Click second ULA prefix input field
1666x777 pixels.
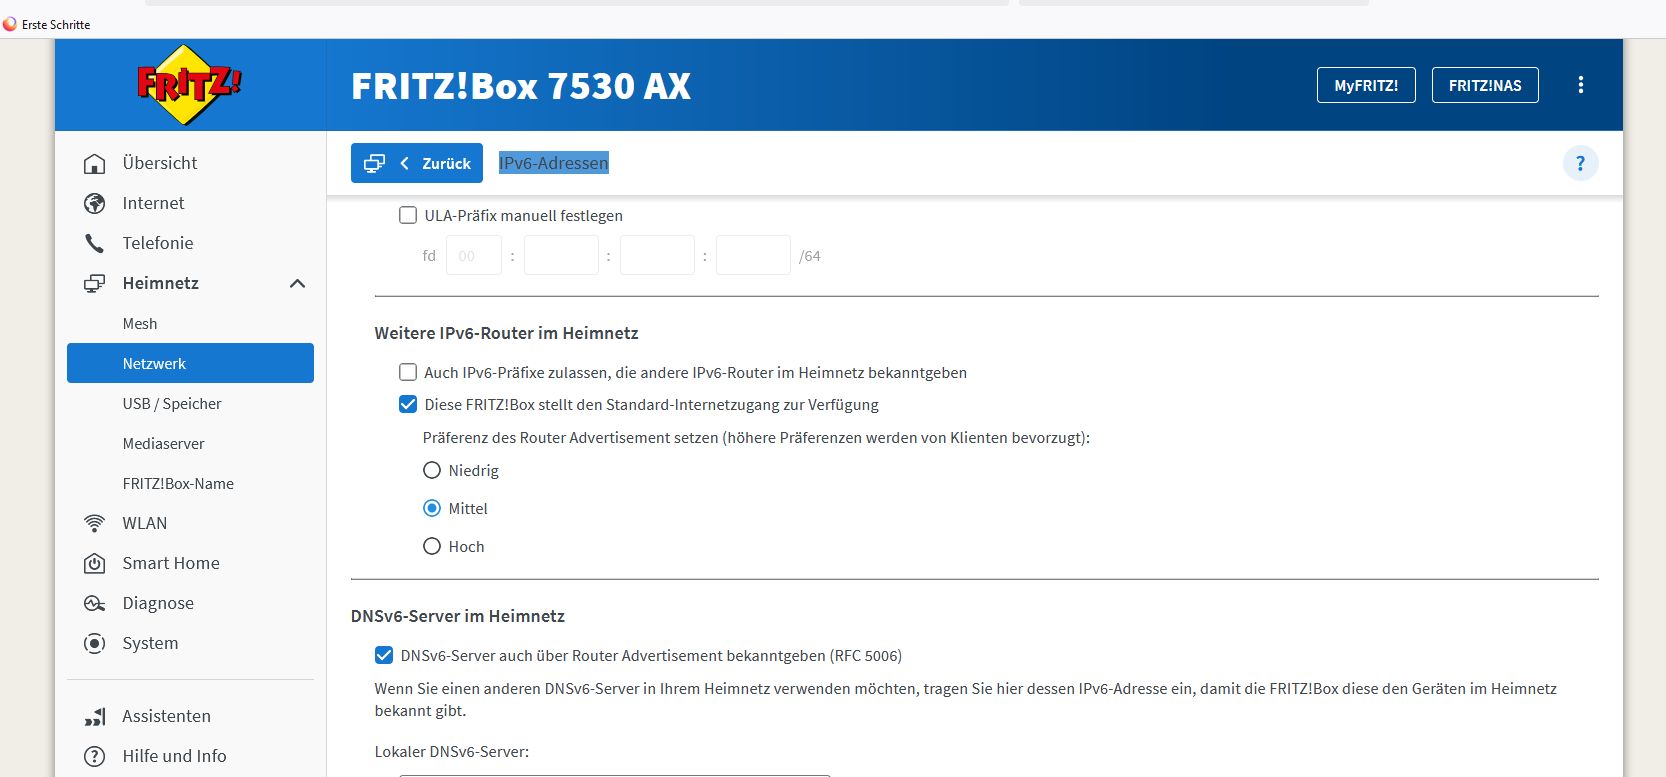click(x=561, y=255)
